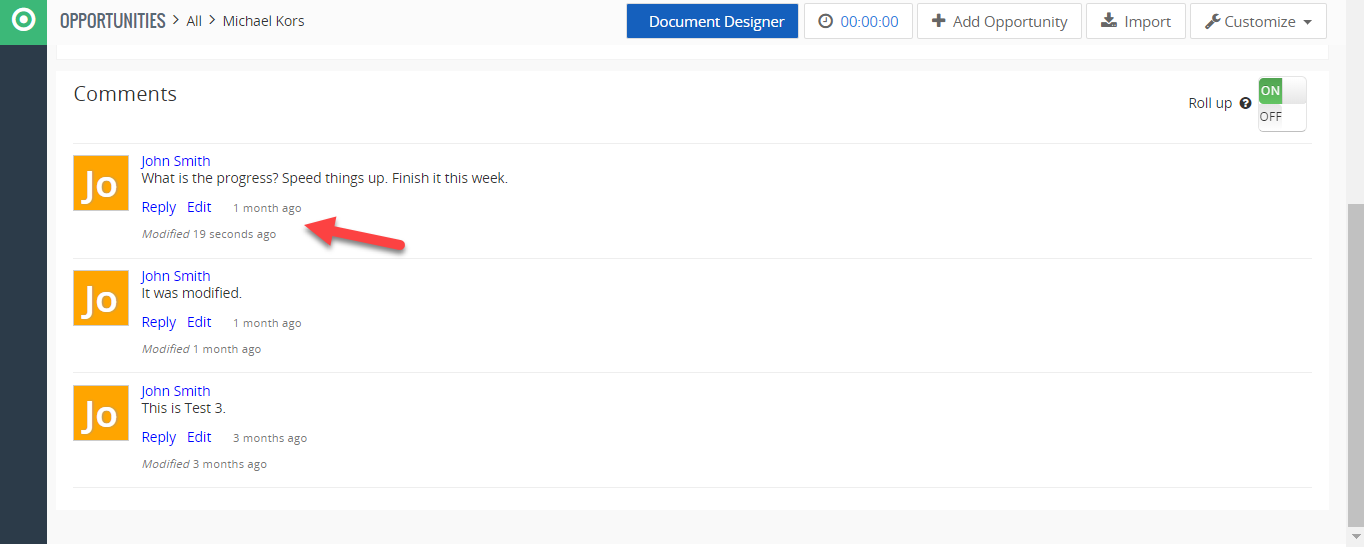Viewport: 1364px width, 547px height.
Task: Click the Roll up help question icon
Action: 1245,103
